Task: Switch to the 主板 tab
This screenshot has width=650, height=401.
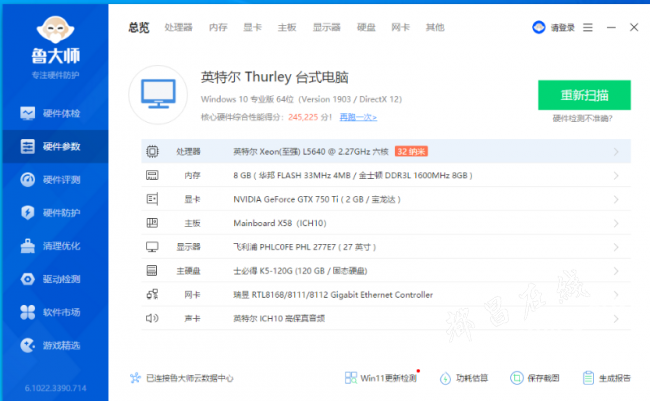Action: 287,27
